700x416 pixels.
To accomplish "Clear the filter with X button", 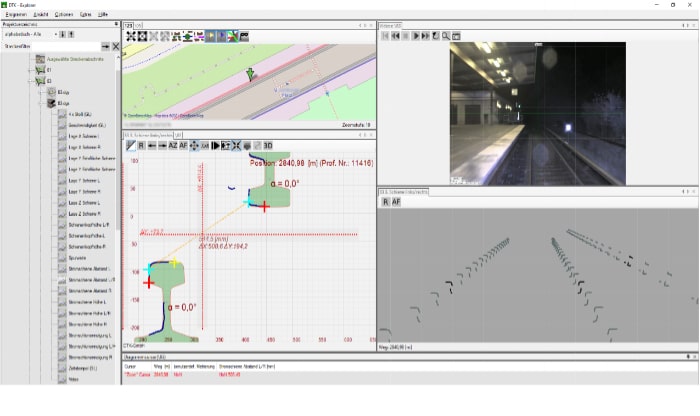I will pyautogui.click(x=115, y=46).
